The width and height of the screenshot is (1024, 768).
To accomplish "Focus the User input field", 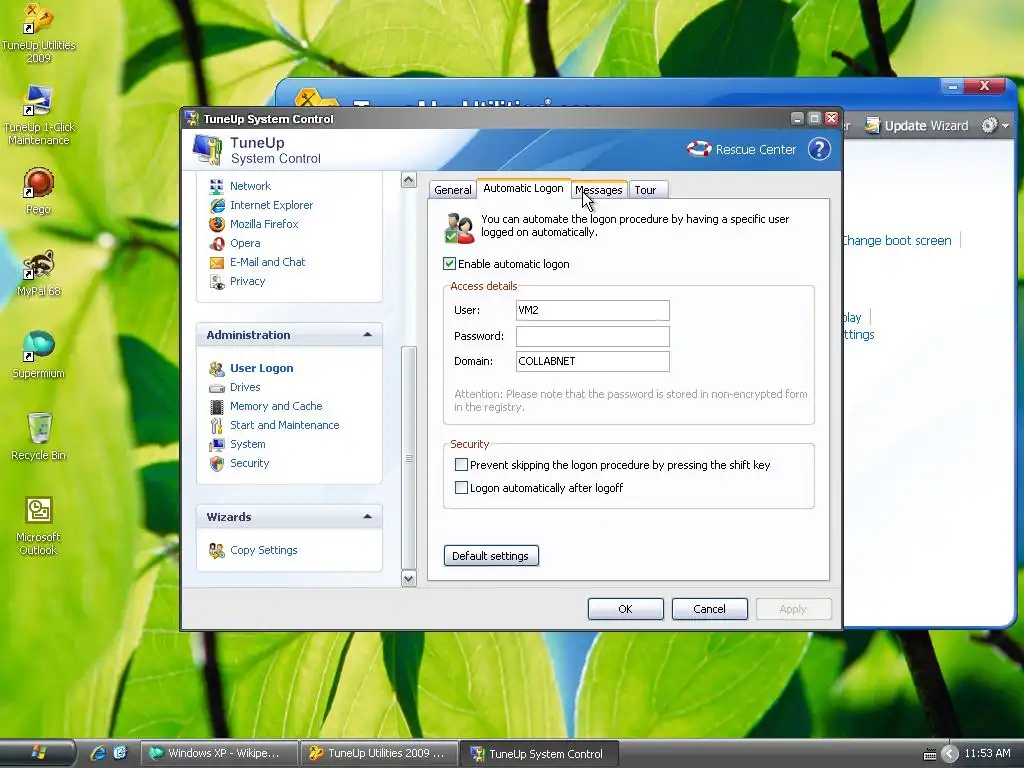I will [x=592, y=310].
